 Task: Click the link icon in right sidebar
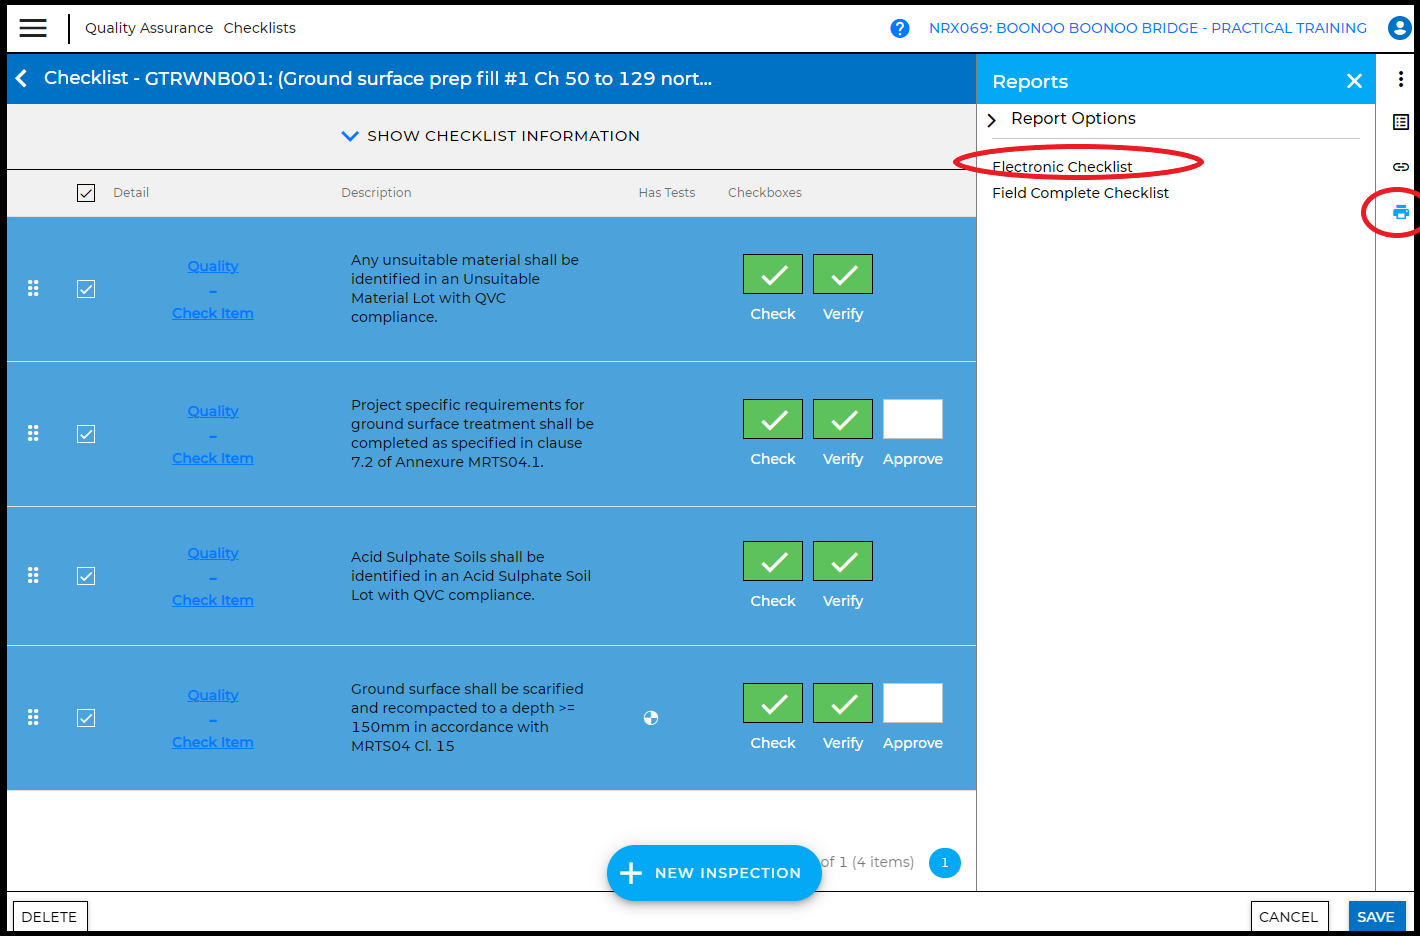pyautogui.click(x=1400, y=167)
